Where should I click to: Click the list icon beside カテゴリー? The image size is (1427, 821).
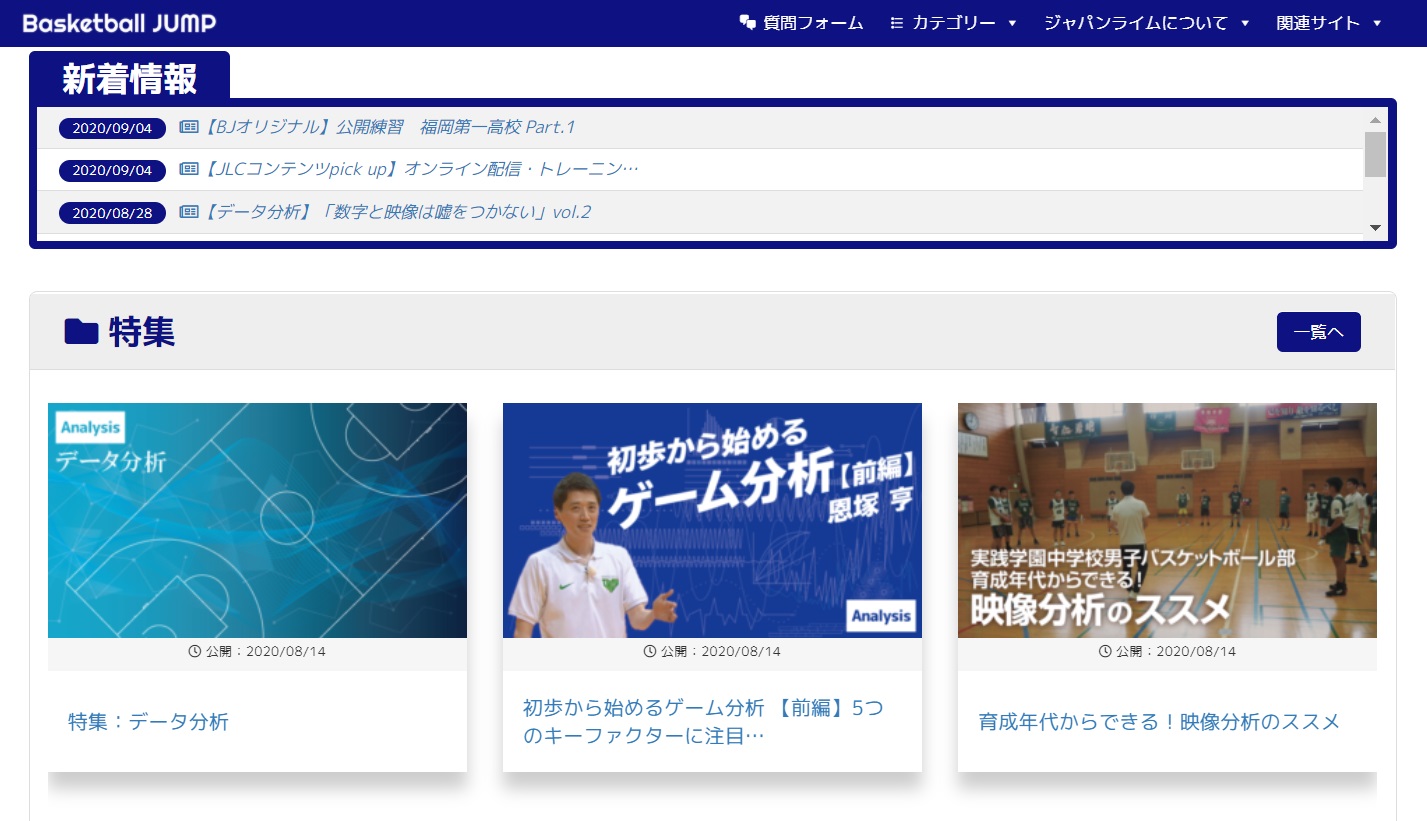coord(897,23)
